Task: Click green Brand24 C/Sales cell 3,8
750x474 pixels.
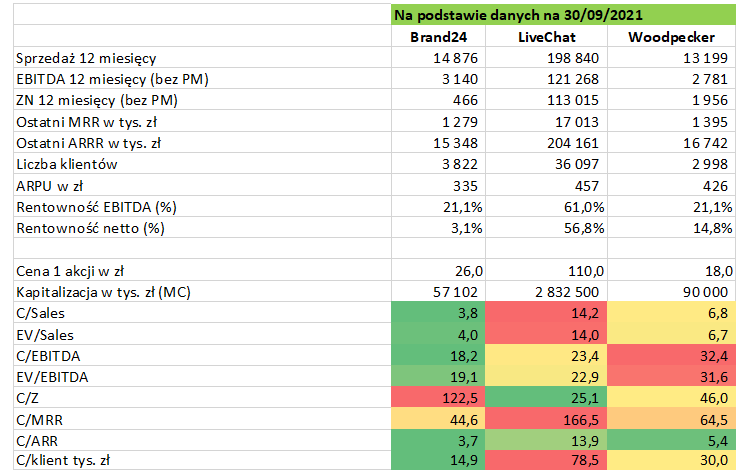Action: (x=438, y=313)
